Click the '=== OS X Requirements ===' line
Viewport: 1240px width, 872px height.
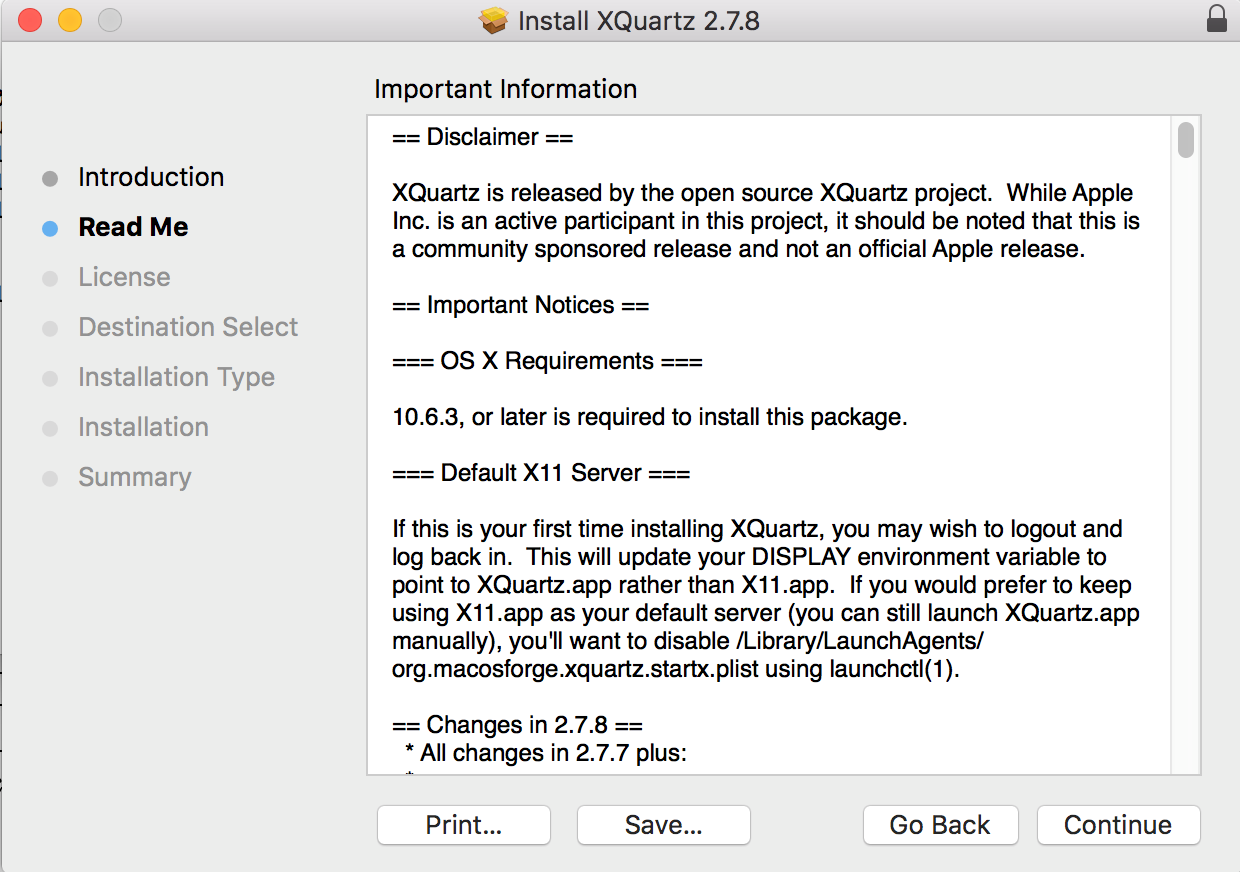(547, 361)
